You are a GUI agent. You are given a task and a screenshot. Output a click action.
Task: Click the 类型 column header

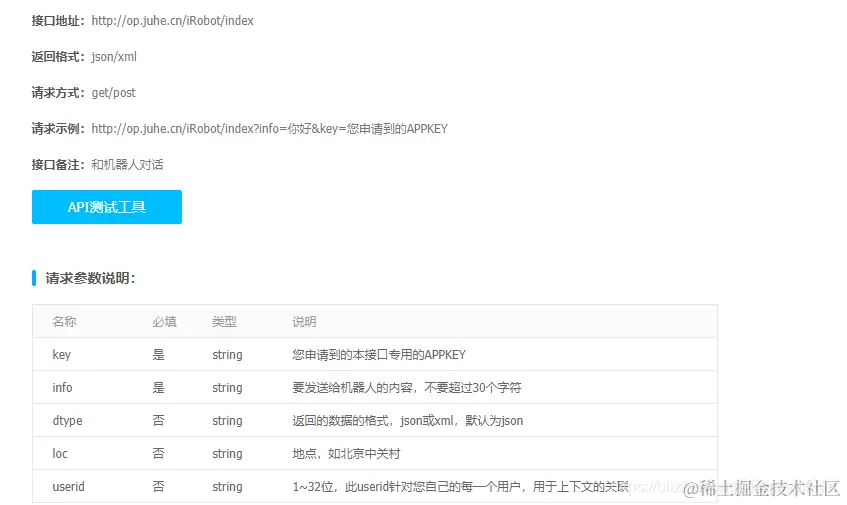pos(224,321)
